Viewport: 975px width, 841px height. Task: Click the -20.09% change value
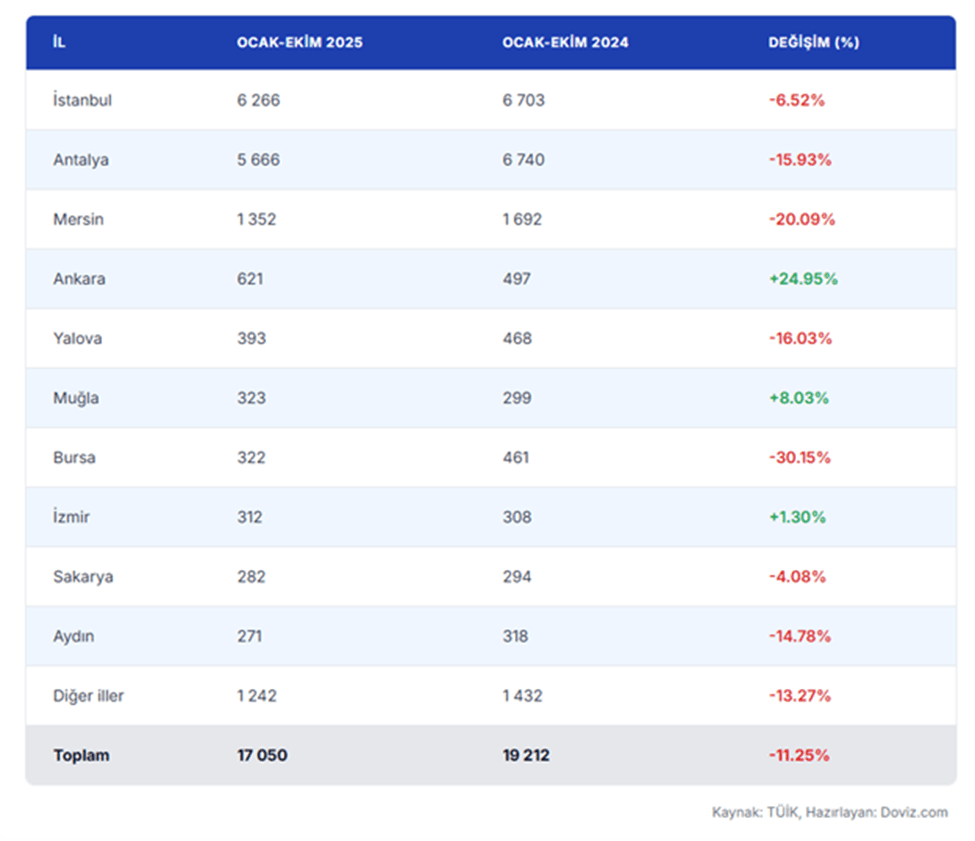point(802,219)
